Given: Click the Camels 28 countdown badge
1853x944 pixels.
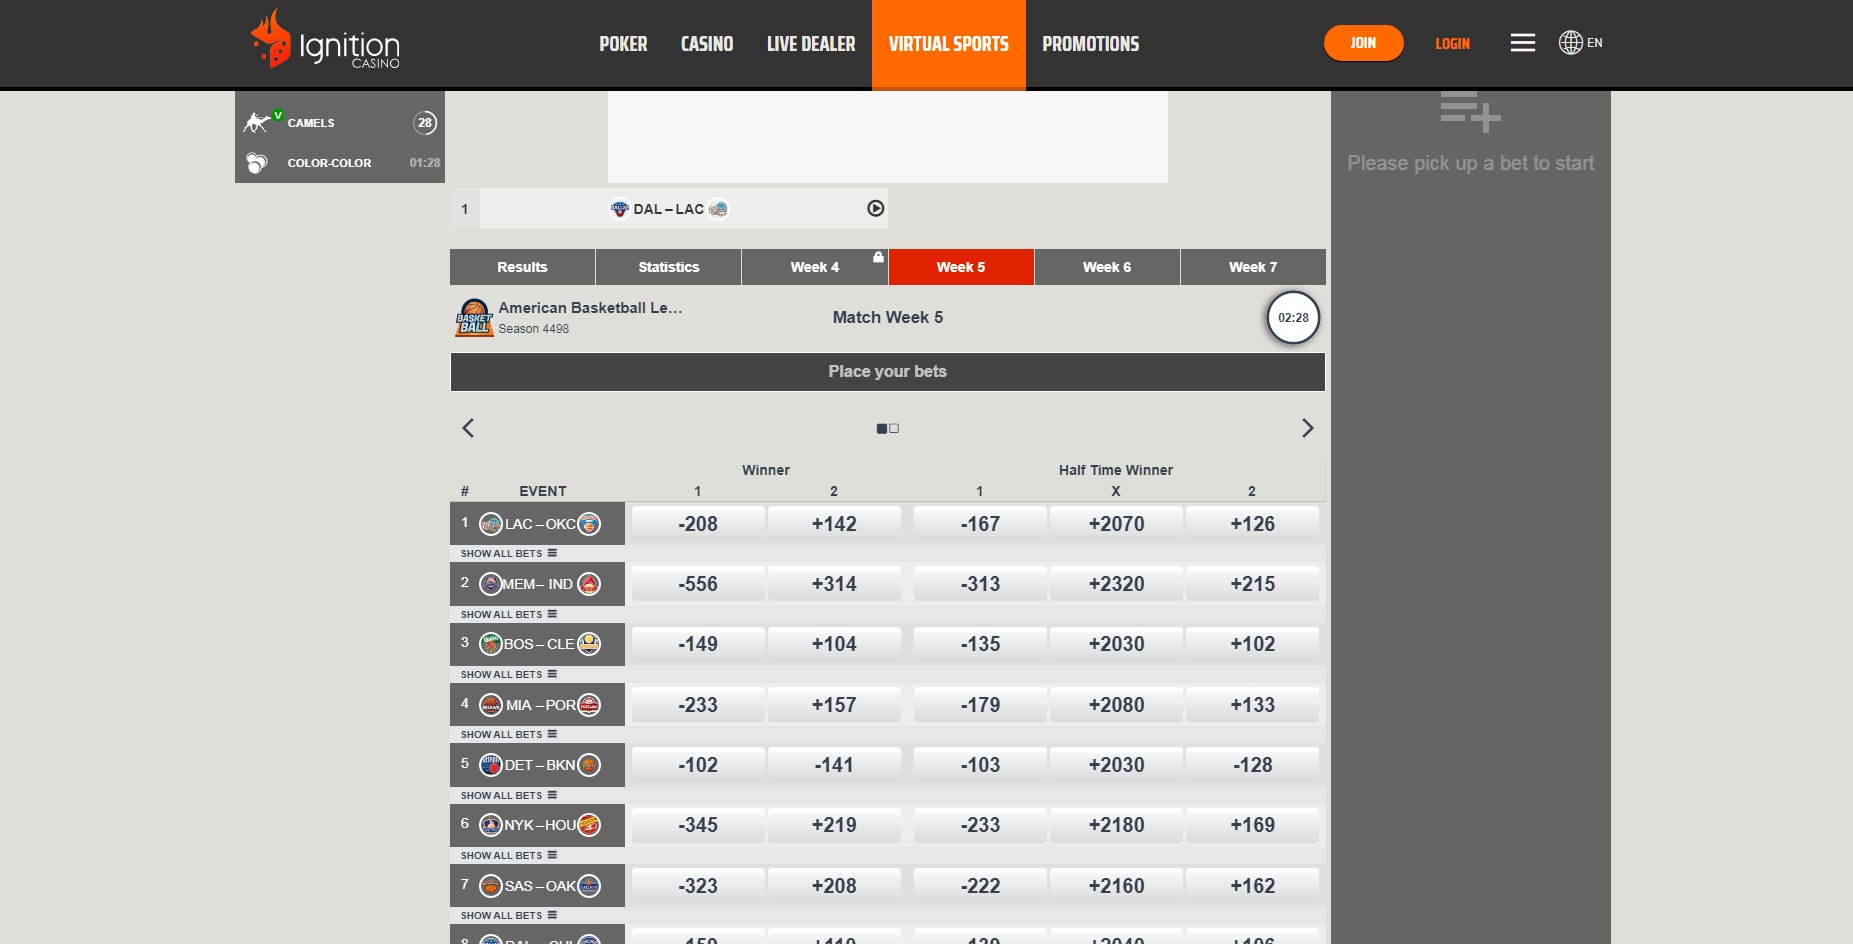Looking at the screenshot, I should coord(425,122).
